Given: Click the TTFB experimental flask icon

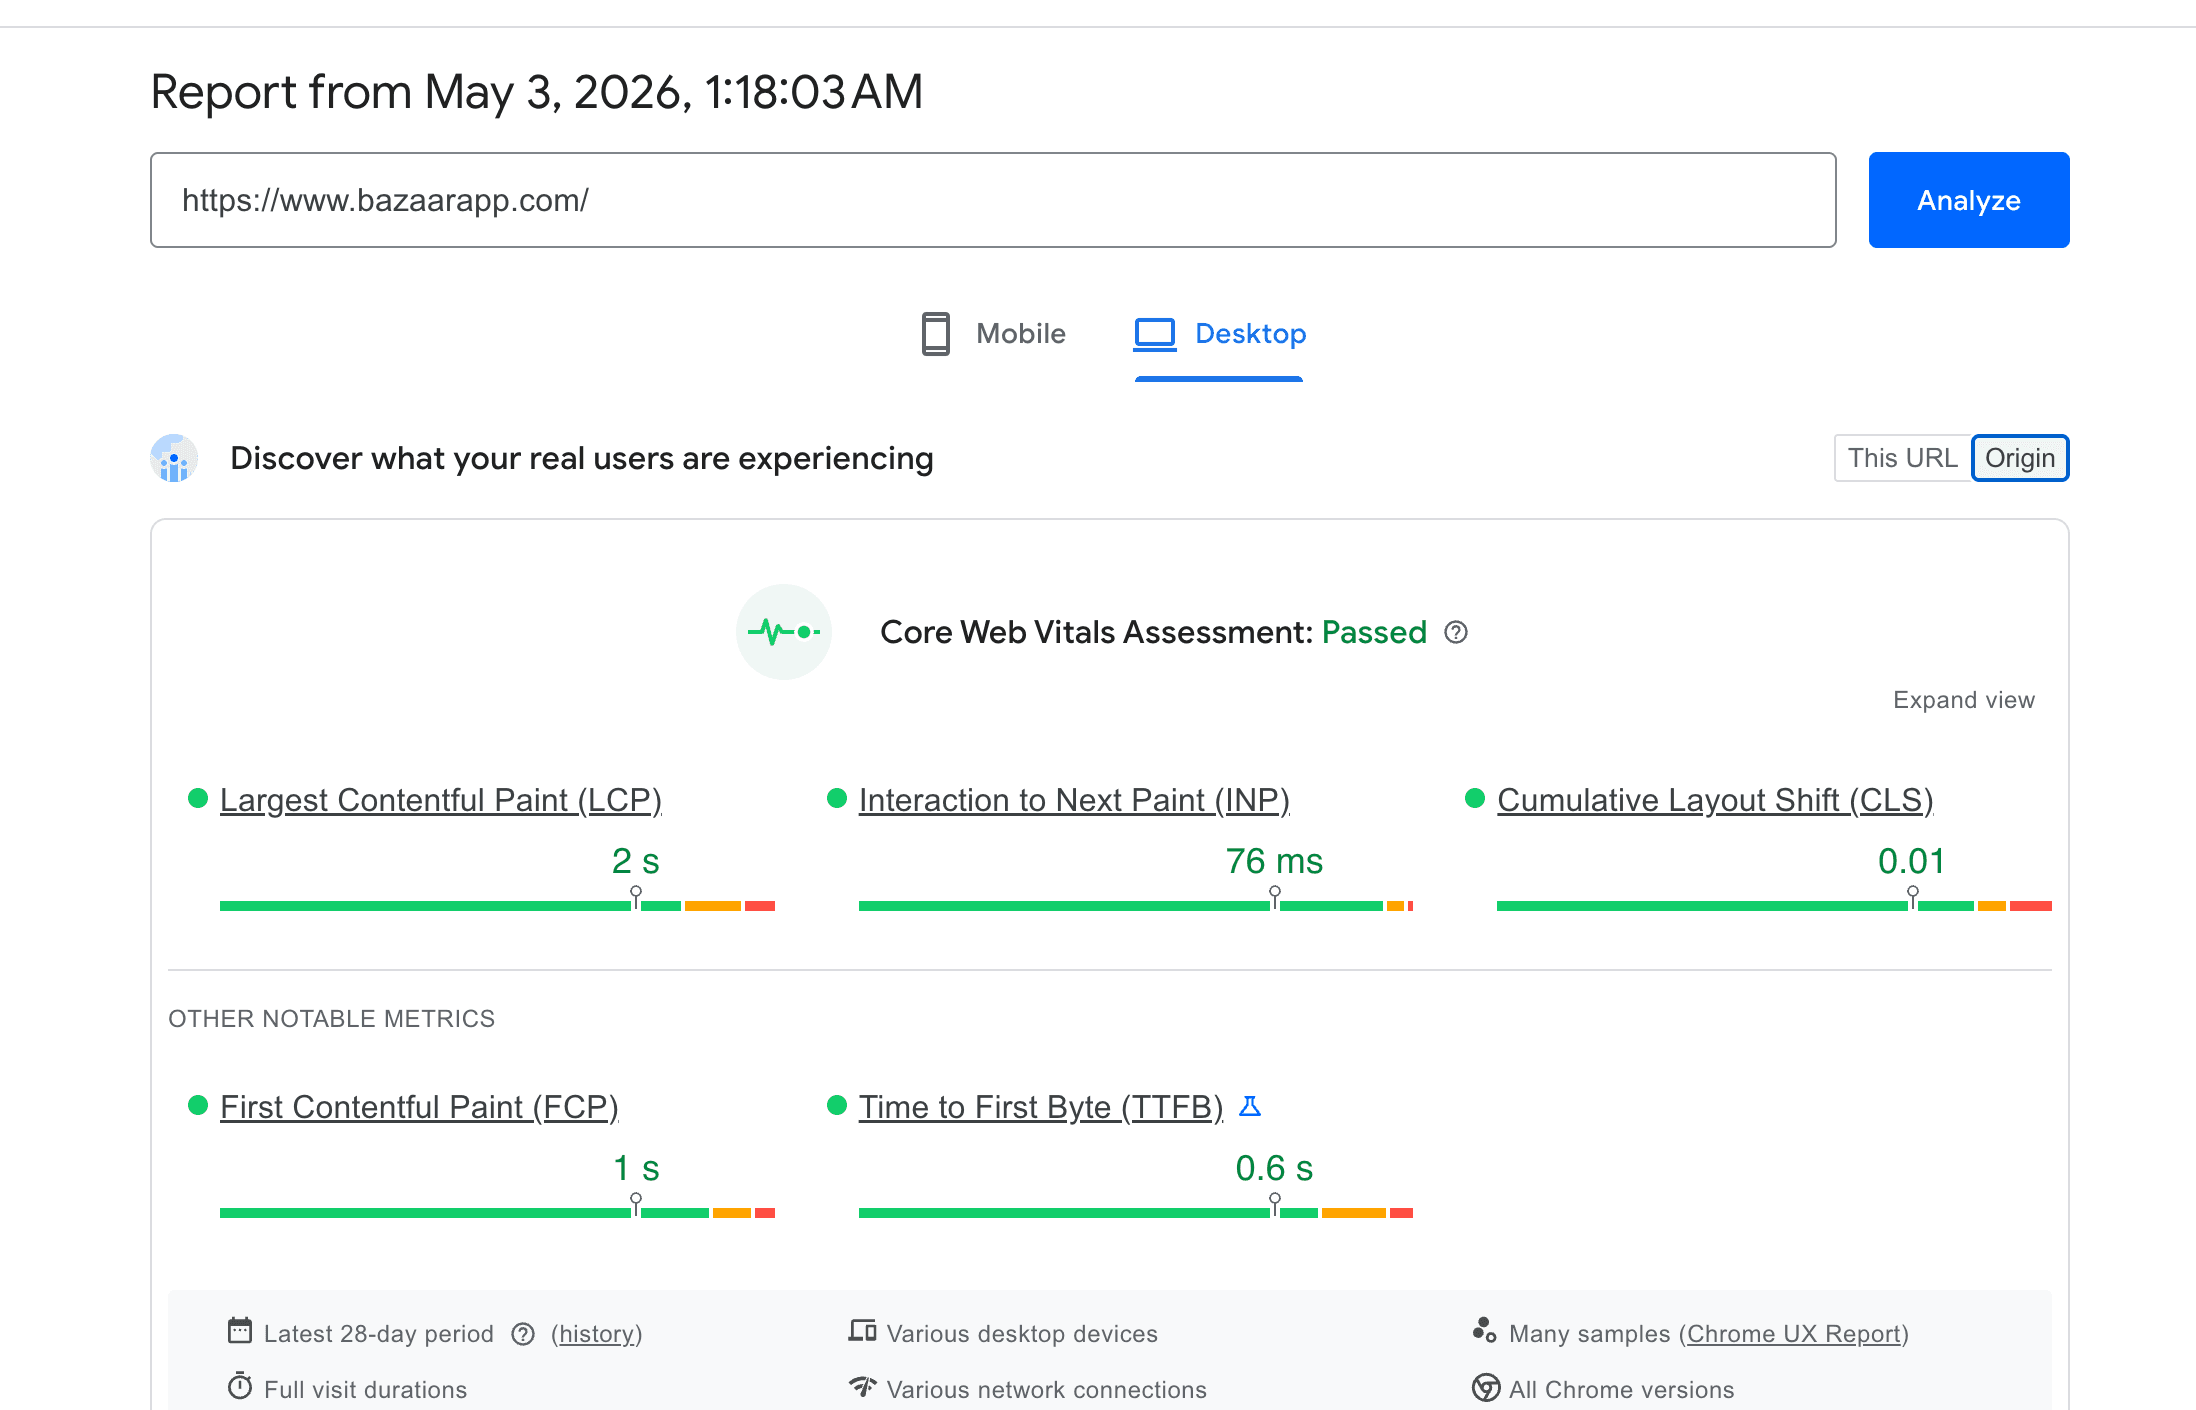Looking at the screenshot, I should click(1250, 1106).
